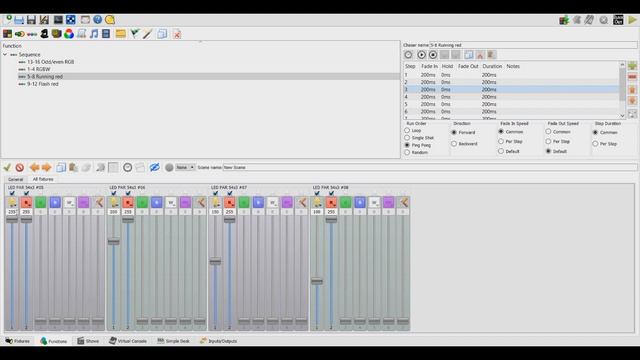The image size is (640, 360).
Task: Add a step with the green plus icon
Action: pyautogui.click(x=632, y=66)
